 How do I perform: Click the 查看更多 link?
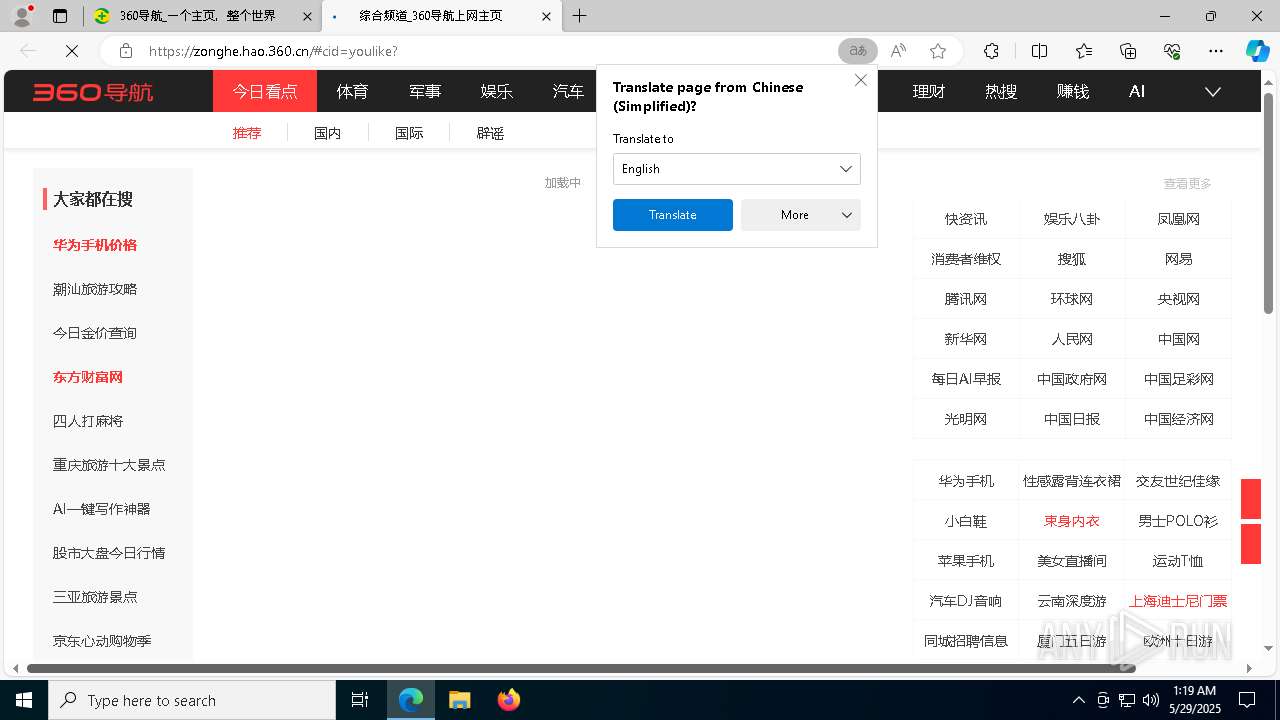coord(1187,184)
